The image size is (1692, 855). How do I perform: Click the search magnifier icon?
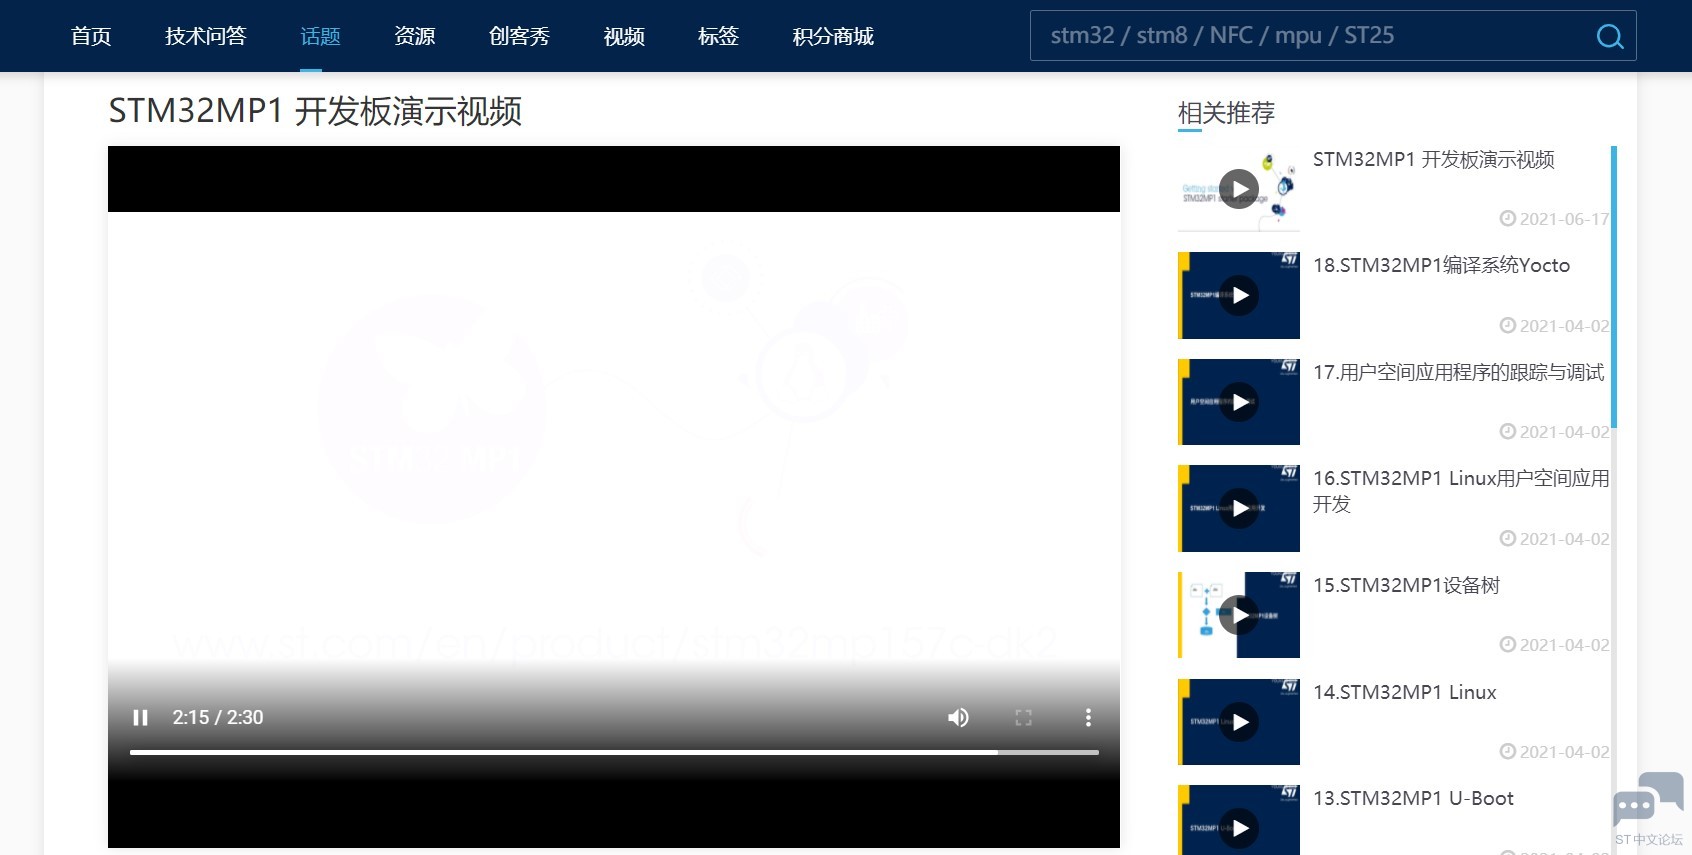click(x=1609, y=36)
